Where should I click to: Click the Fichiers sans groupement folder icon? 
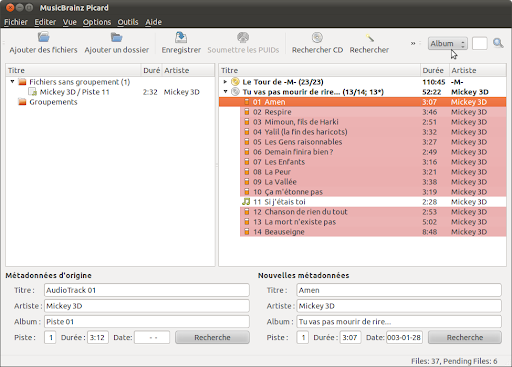[x=22, y=82]
